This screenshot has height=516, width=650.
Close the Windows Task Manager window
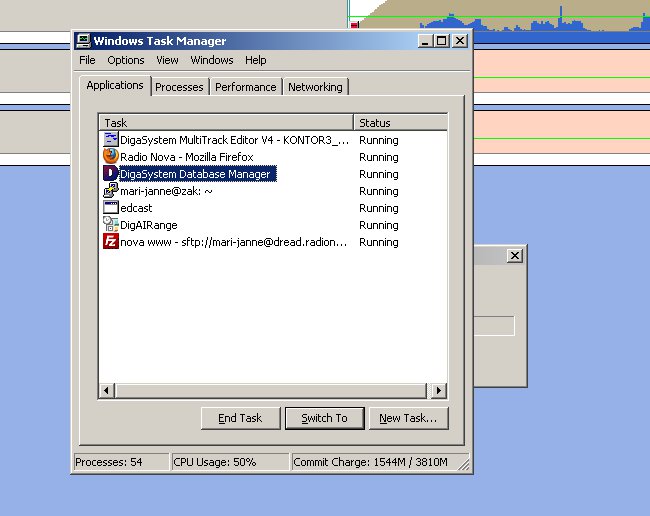tap(460, 41)
